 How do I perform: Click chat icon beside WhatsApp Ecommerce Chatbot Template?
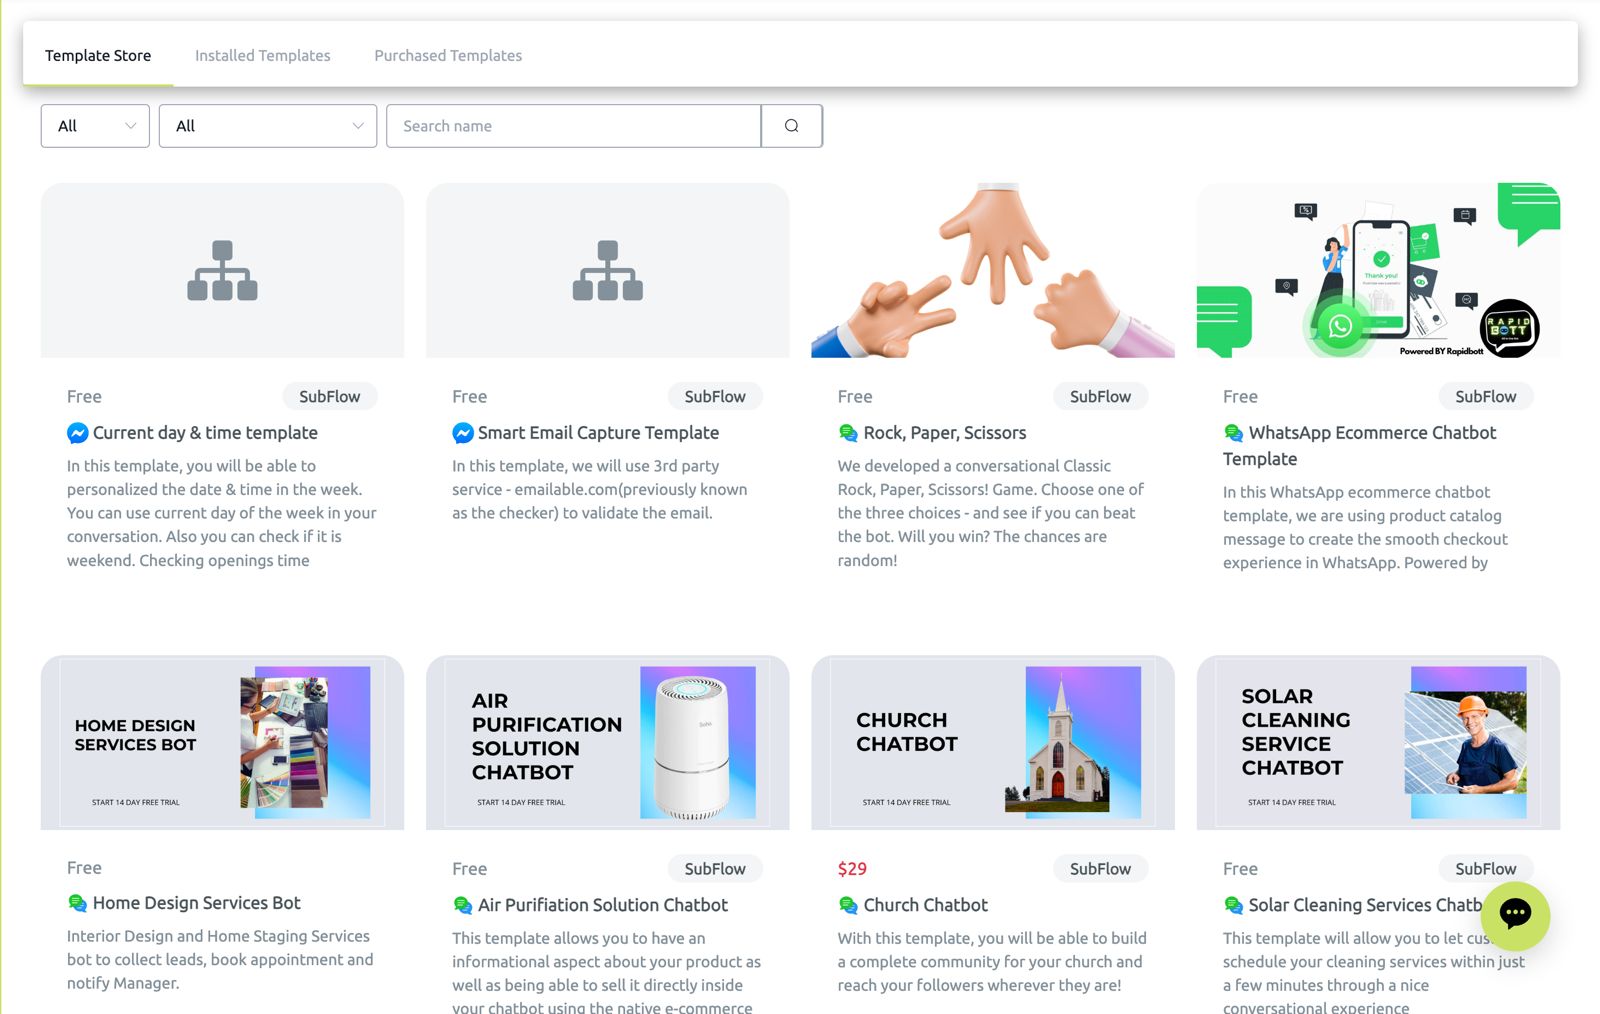click(x=1233, y=433)
